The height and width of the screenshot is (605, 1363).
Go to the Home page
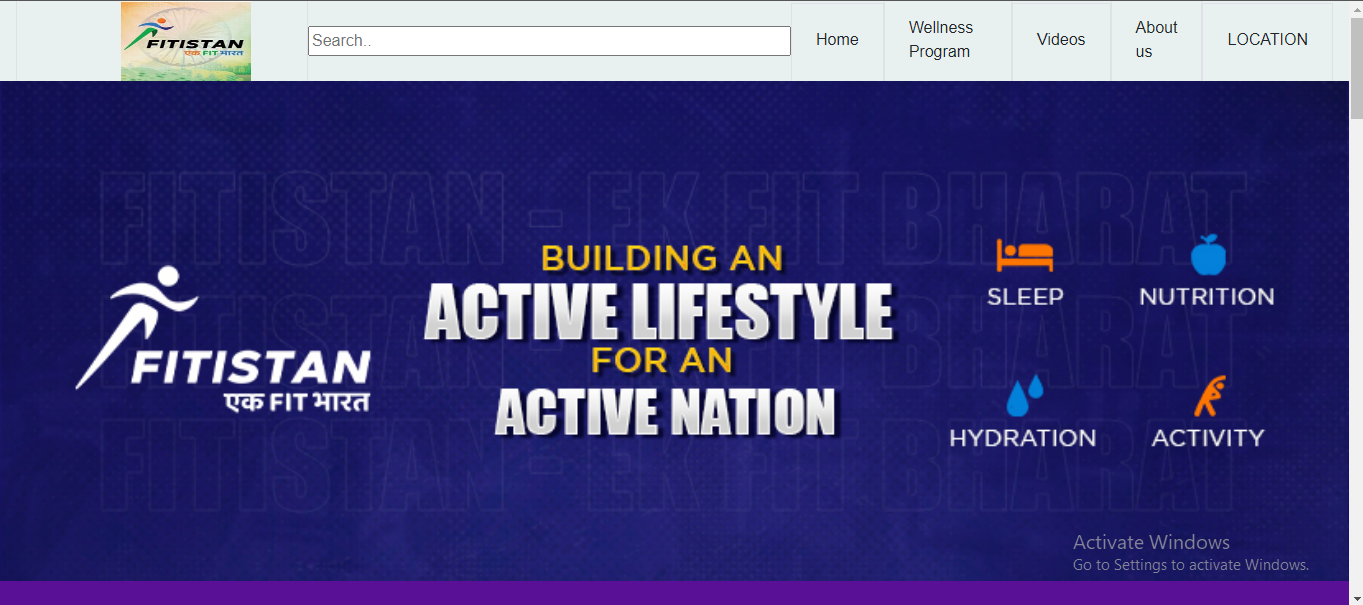837,40
